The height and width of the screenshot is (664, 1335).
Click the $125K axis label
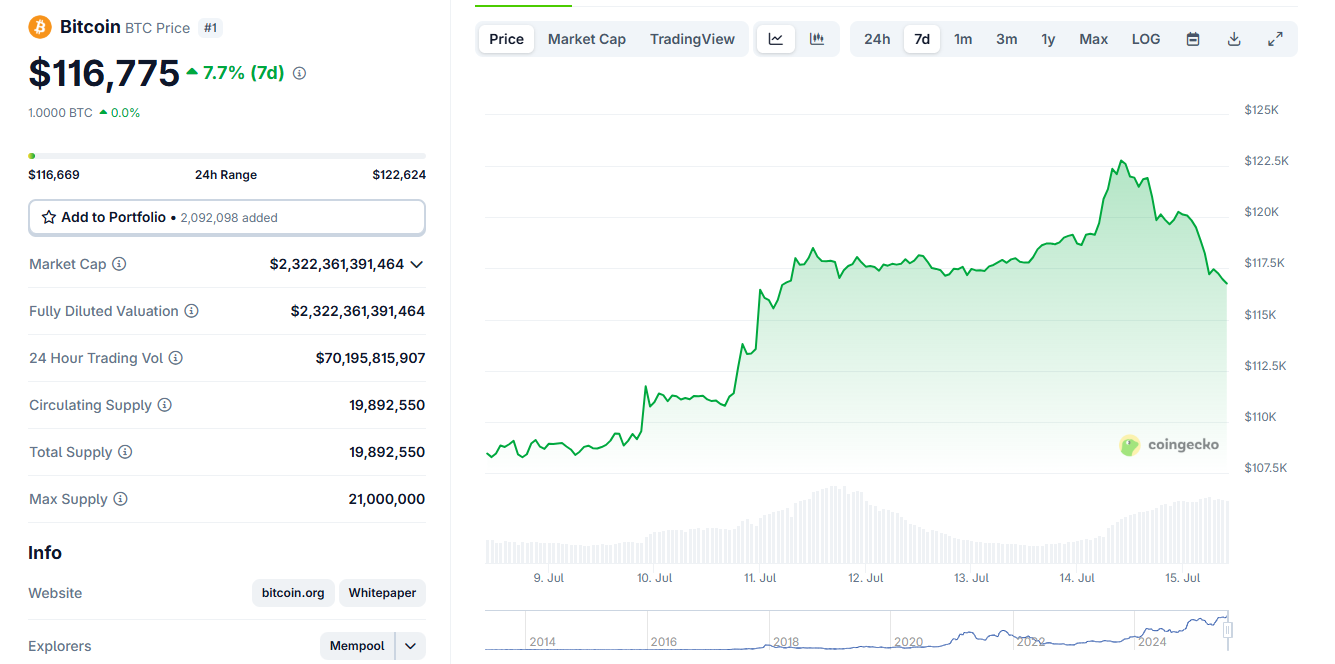(1261, 110)
